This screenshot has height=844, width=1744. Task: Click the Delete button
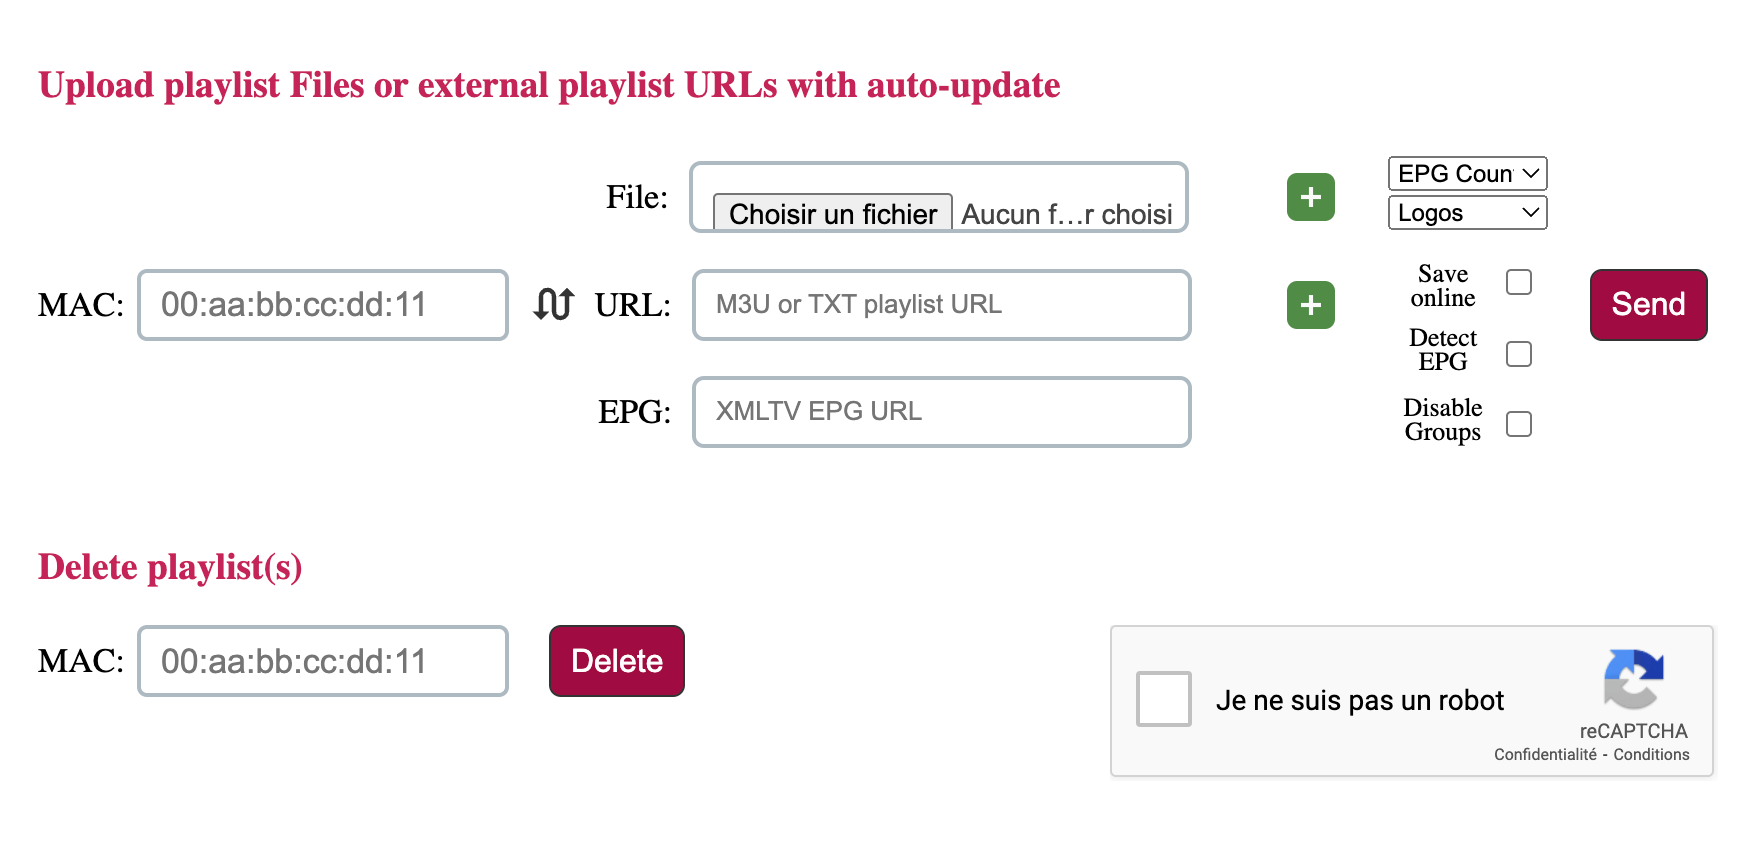point(616,661)
